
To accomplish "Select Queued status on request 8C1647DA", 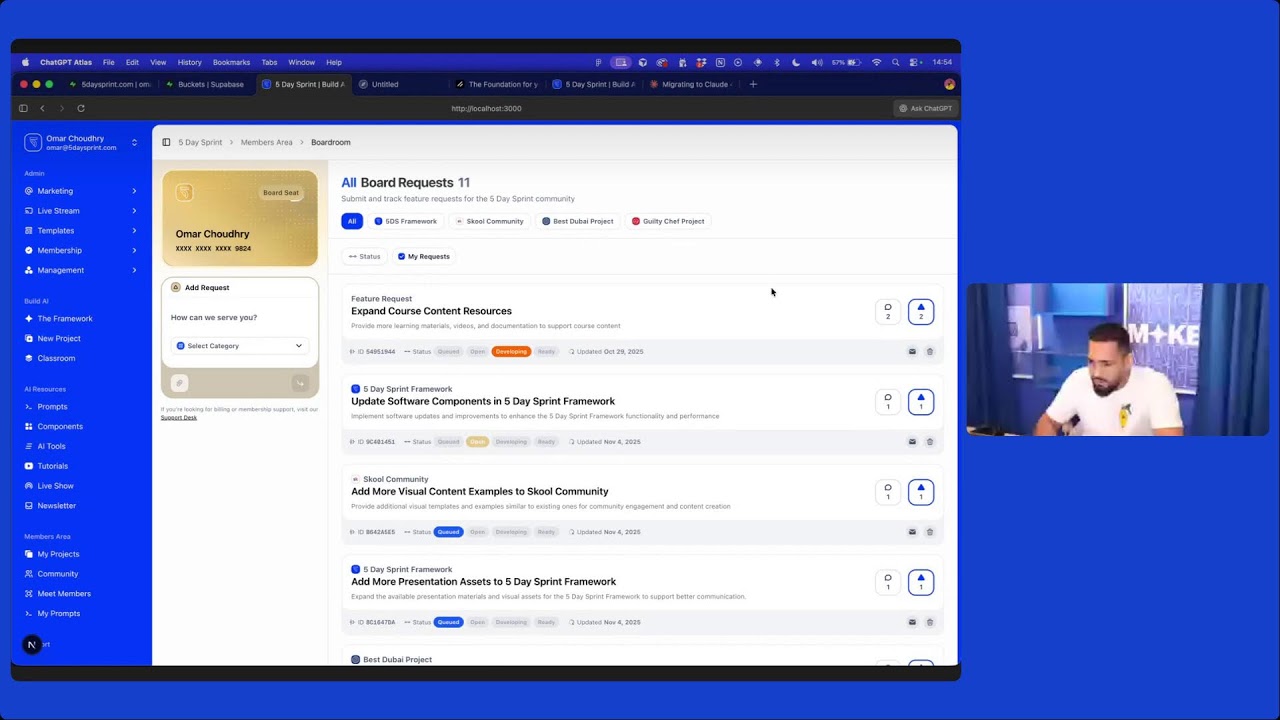I will click(x=448, y=622).
